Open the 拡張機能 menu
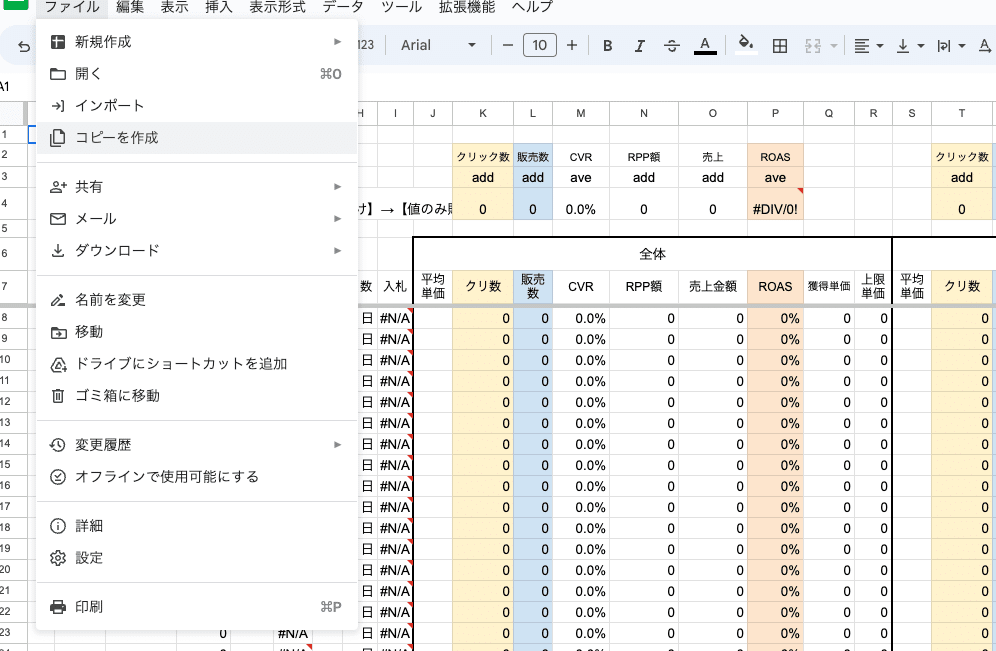996x651 pixels. [x=467, y=7]
